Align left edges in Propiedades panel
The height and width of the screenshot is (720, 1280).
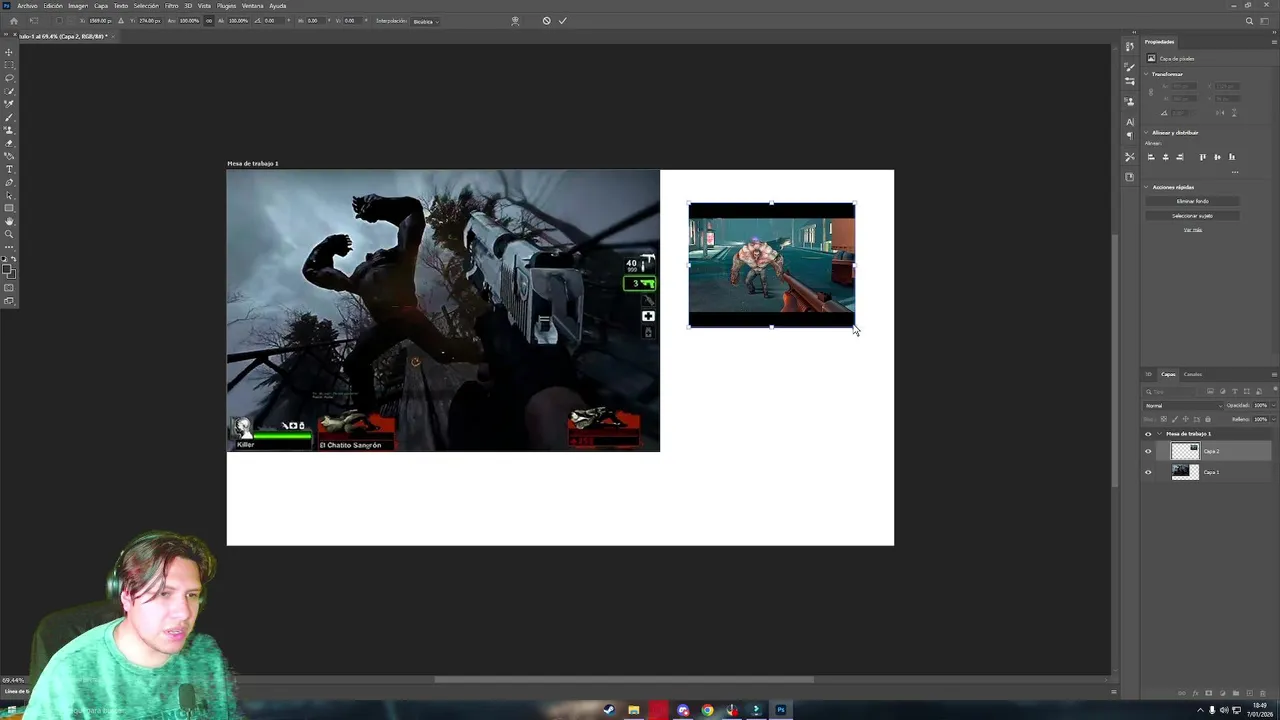coord(1151,157)
